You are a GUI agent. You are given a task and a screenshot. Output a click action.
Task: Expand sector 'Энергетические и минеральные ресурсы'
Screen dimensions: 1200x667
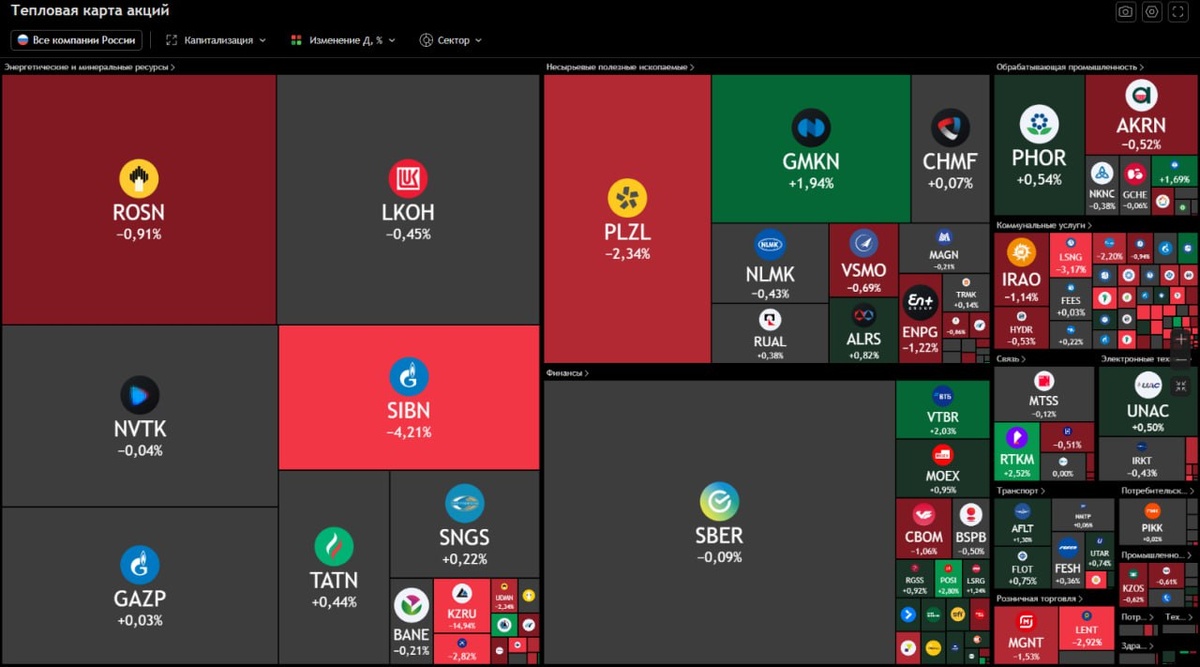tap(90, 67)
